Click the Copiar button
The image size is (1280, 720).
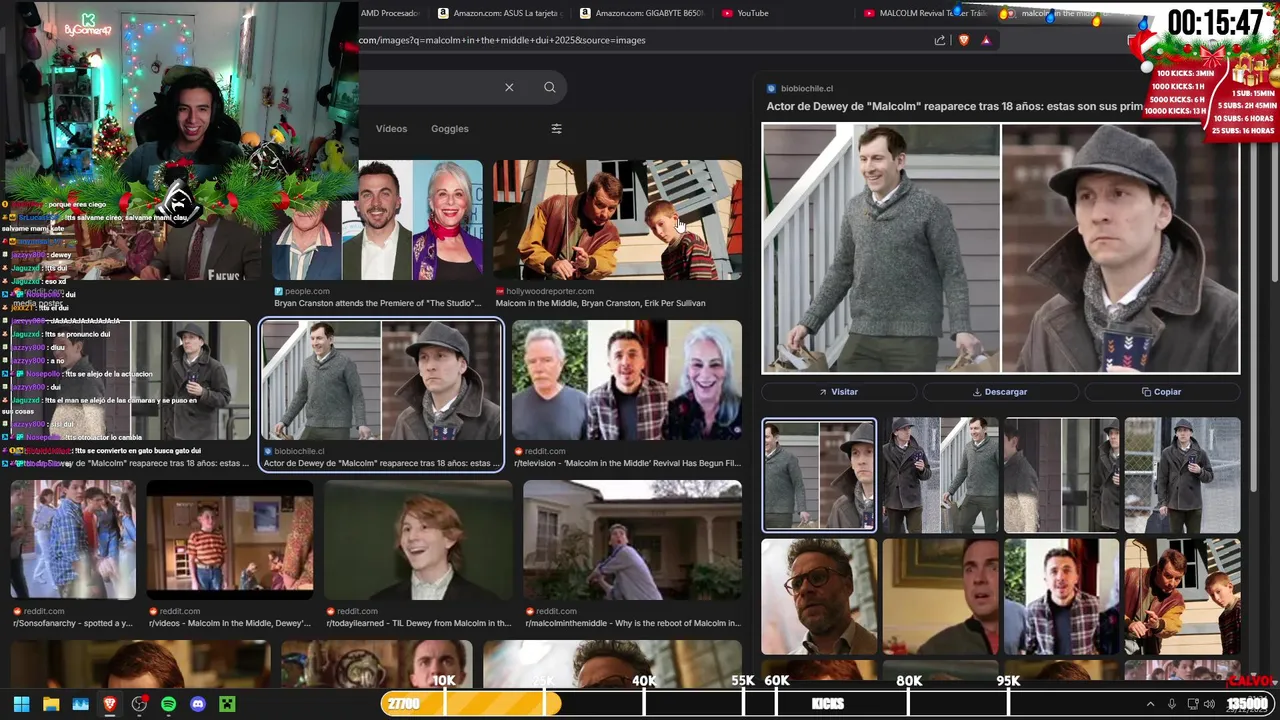pyautogui.click(x=1161, y=392)
